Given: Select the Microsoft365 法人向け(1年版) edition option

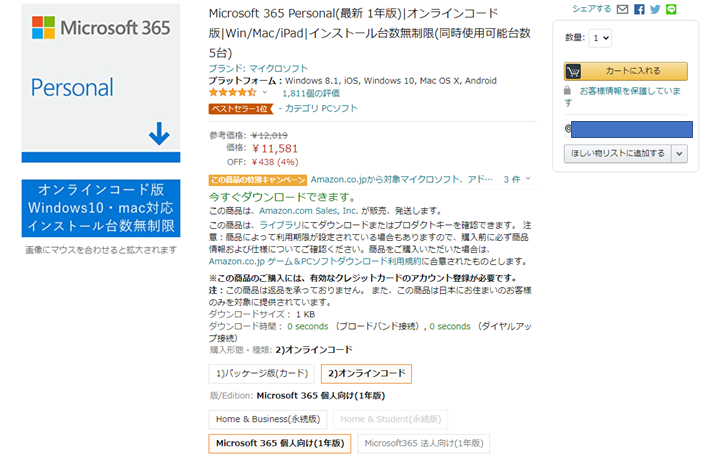Looking at the screenshot, I should pos(424,444).
